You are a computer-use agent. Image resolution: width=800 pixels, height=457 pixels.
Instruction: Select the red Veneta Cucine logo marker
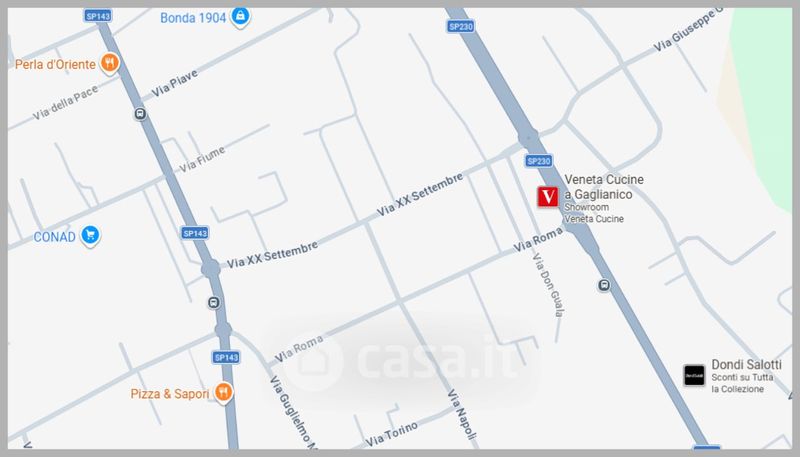pos(547,196)
